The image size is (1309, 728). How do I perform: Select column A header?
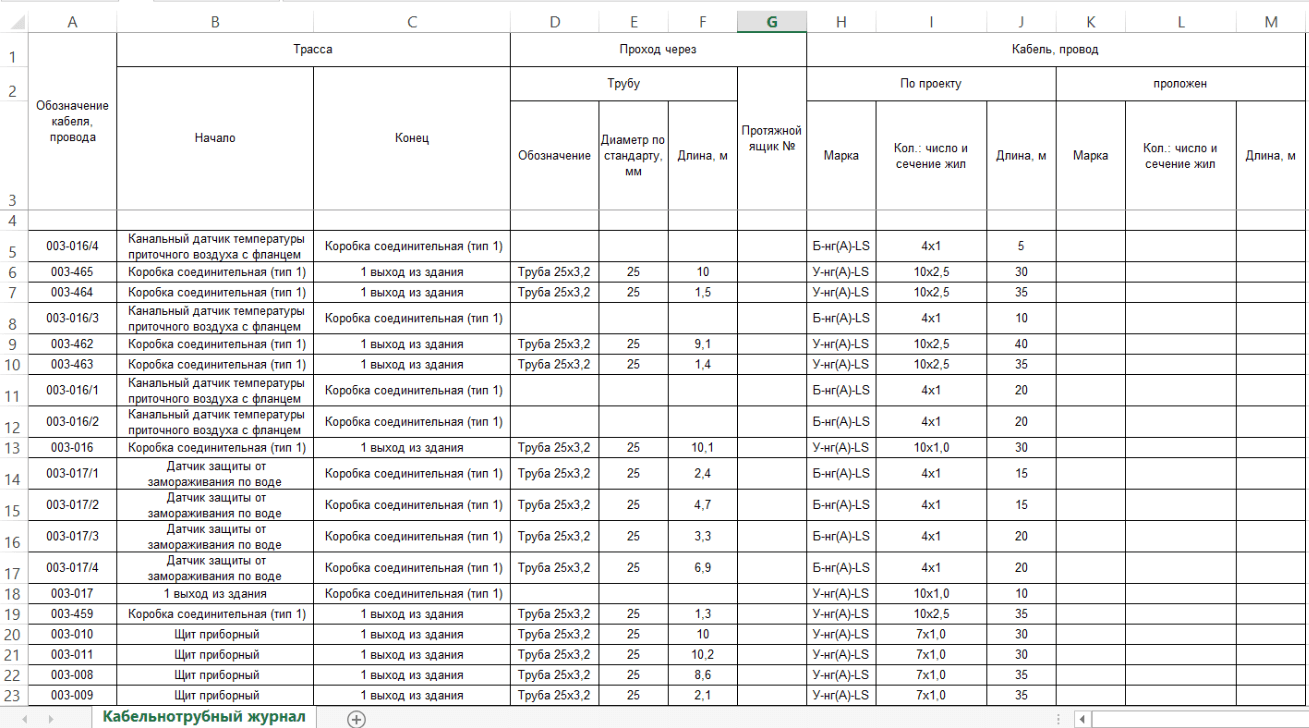coord(72,23)
